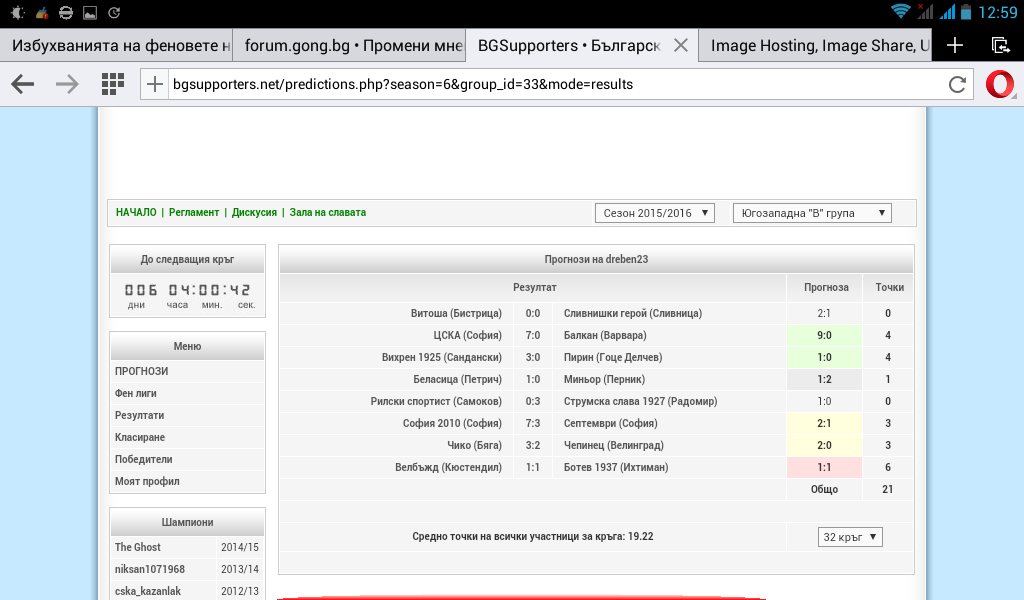Open a new tab with plus icon
This screenshot has height=600, width=1024.
click(955, 45)
